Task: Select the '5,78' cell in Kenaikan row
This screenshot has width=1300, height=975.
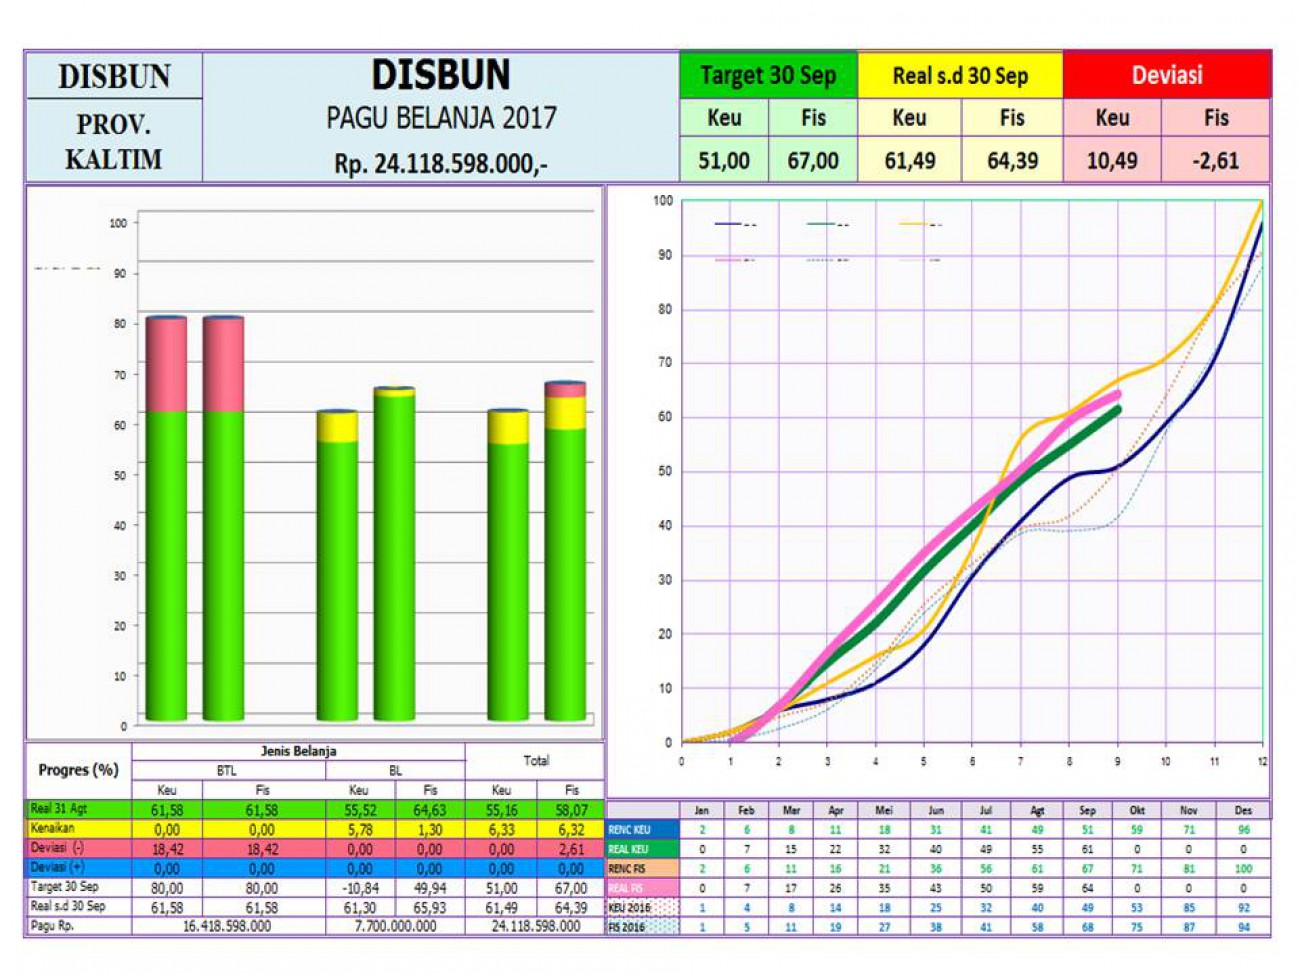Action: point(360,830)
